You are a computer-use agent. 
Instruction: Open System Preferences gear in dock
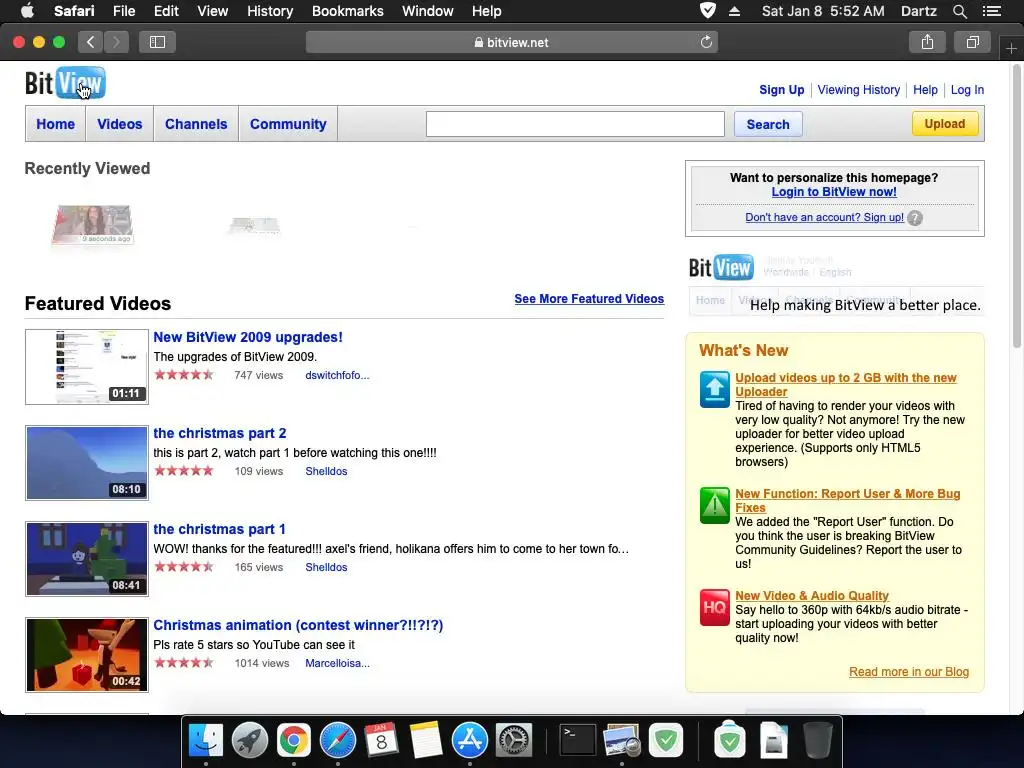514,741
